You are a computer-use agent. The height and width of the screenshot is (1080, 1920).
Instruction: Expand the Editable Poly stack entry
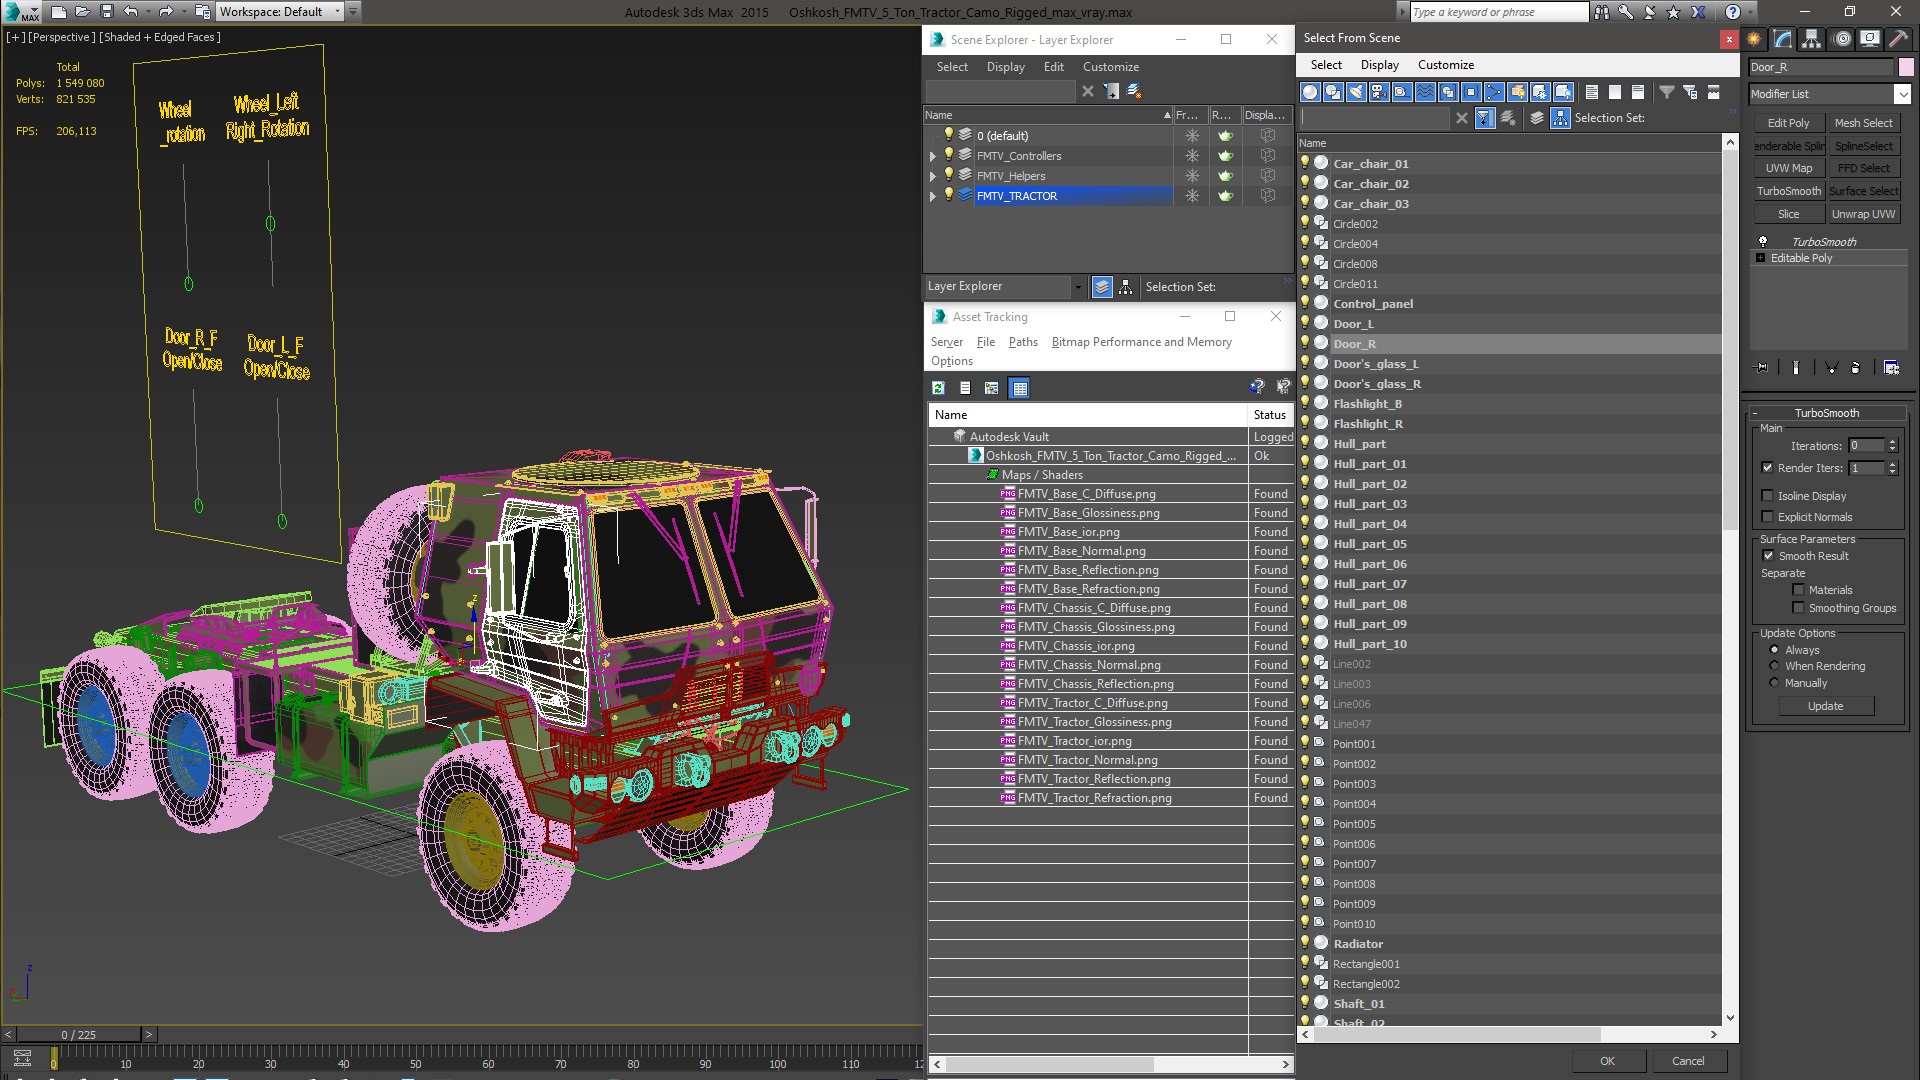click(1761, 258)
